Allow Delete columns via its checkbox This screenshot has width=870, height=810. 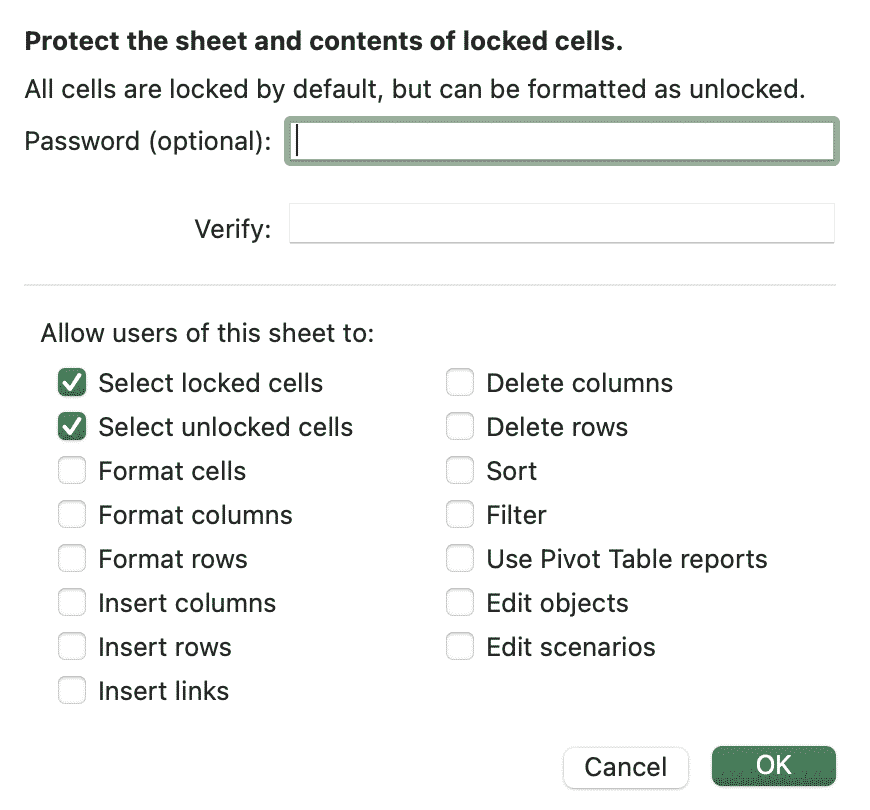[460, 383]
